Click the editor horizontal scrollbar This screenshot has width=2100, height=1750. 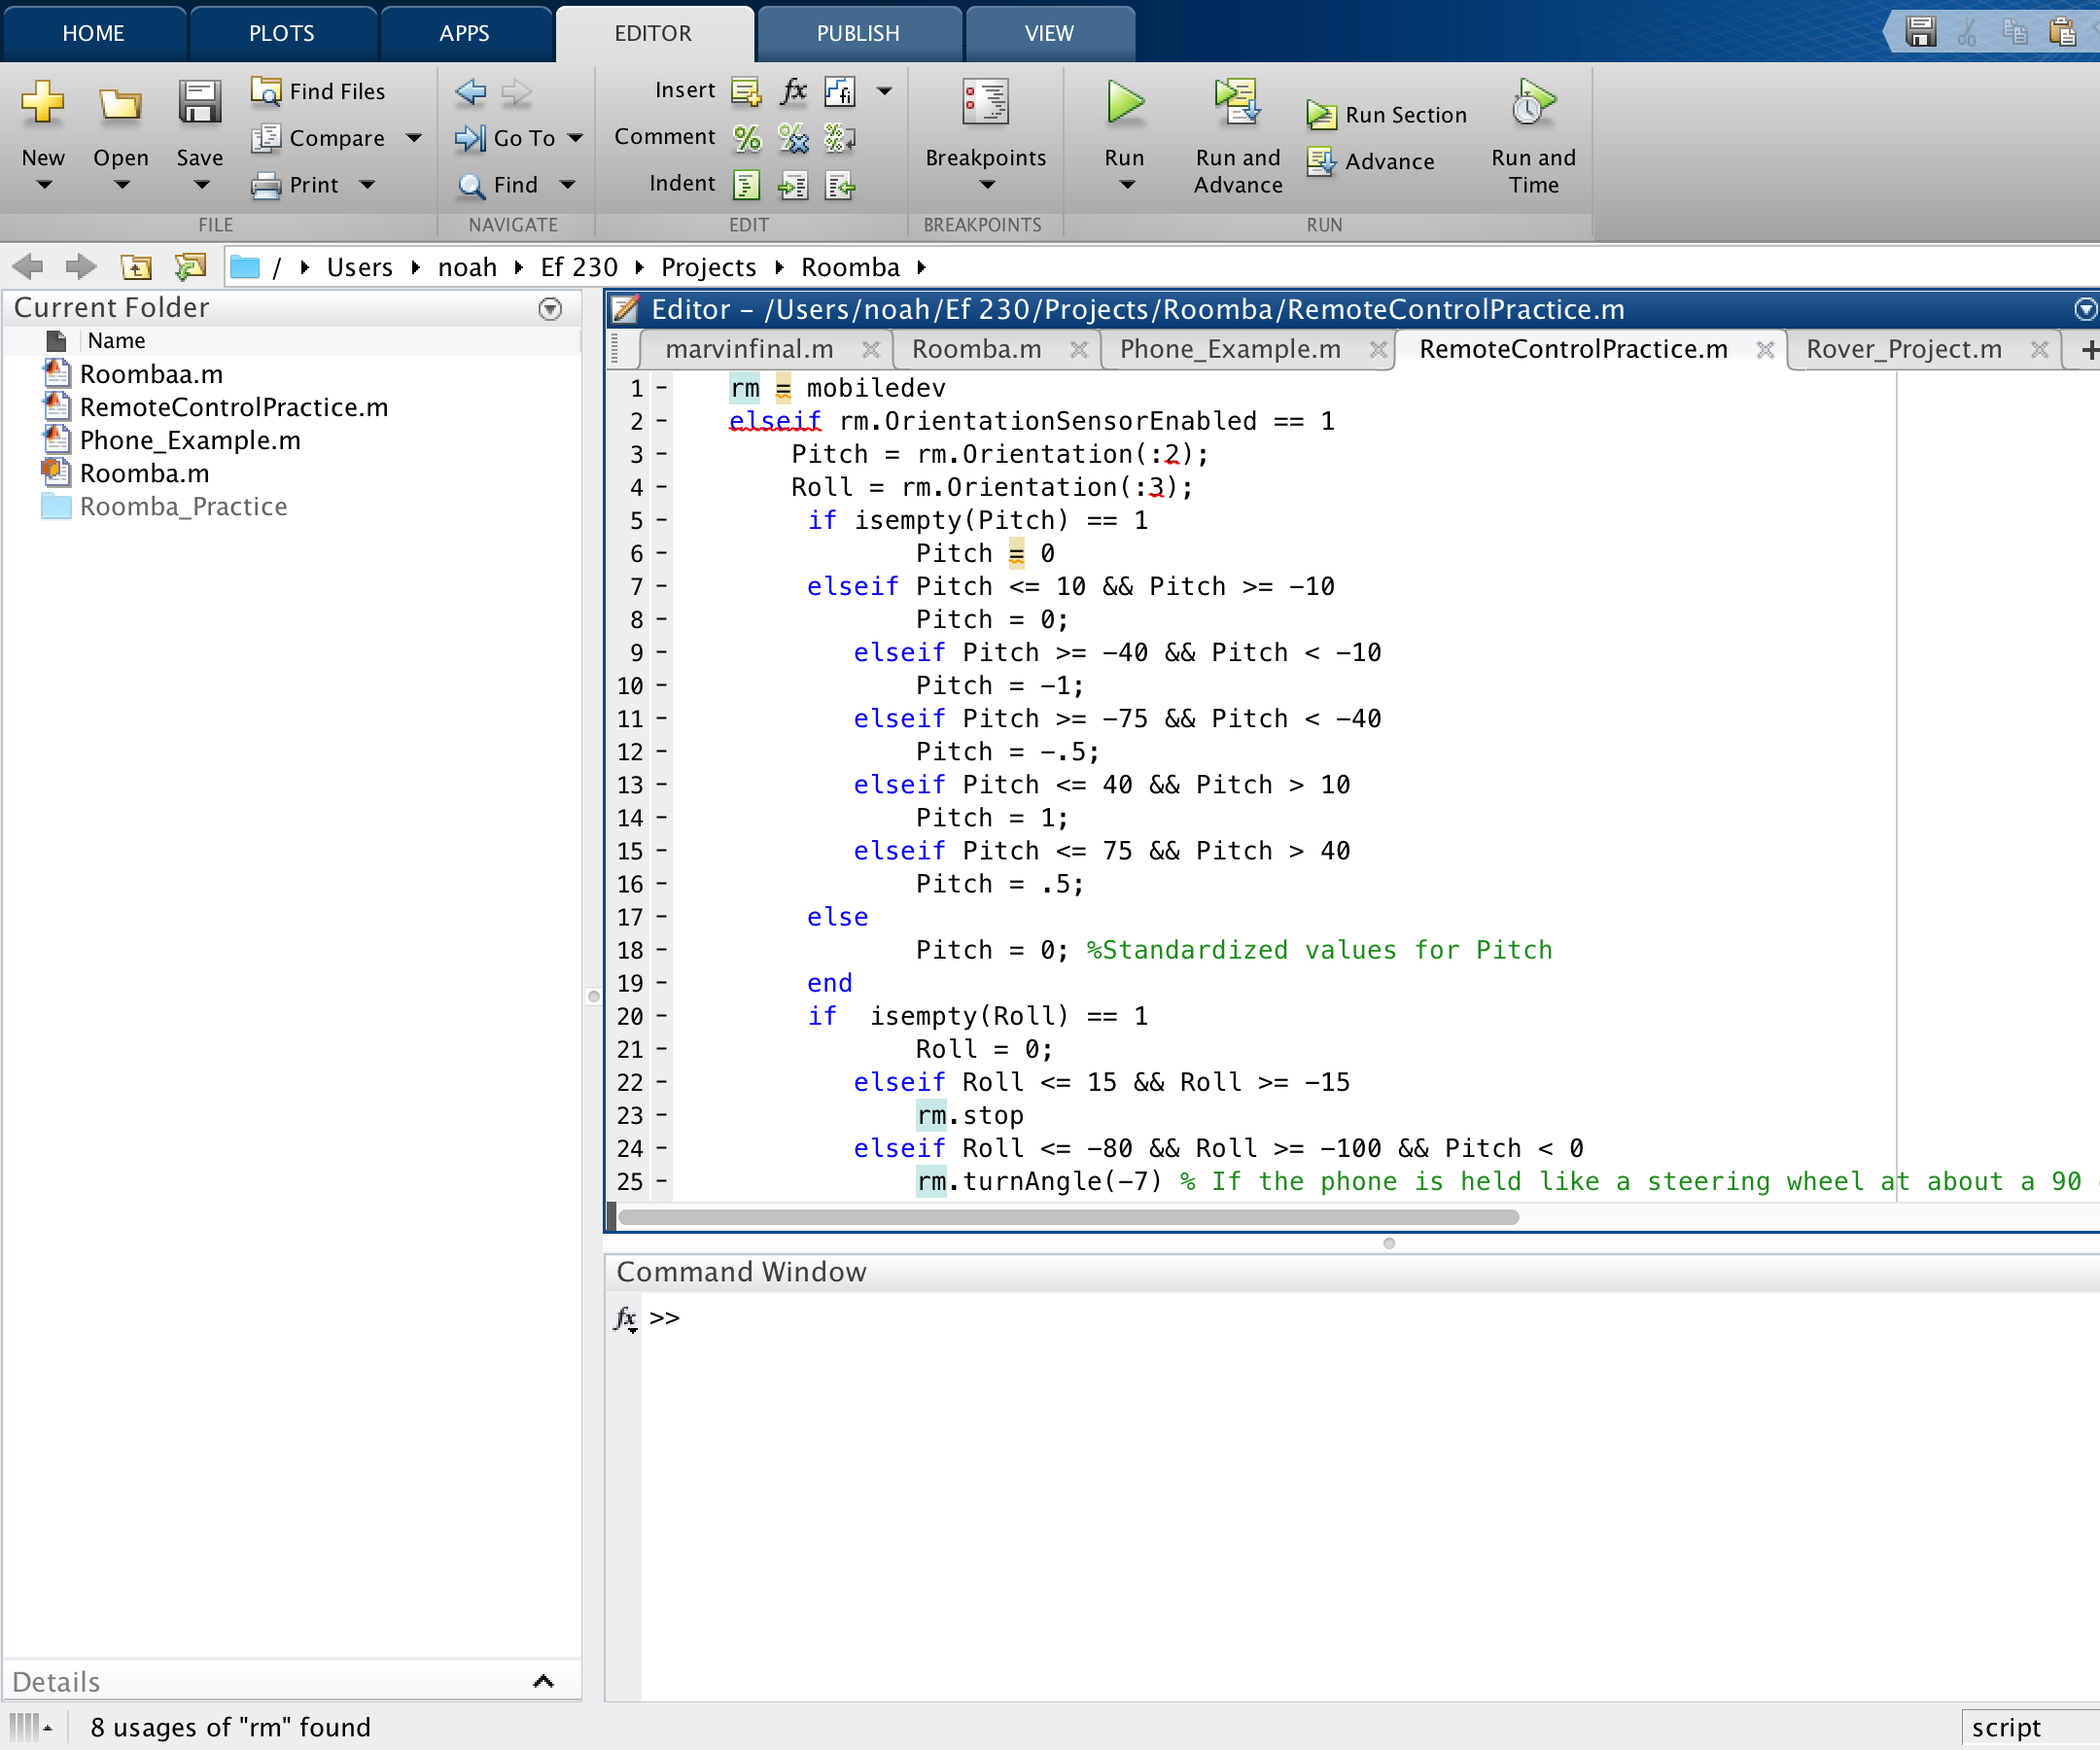[x=1067, y=1217]
